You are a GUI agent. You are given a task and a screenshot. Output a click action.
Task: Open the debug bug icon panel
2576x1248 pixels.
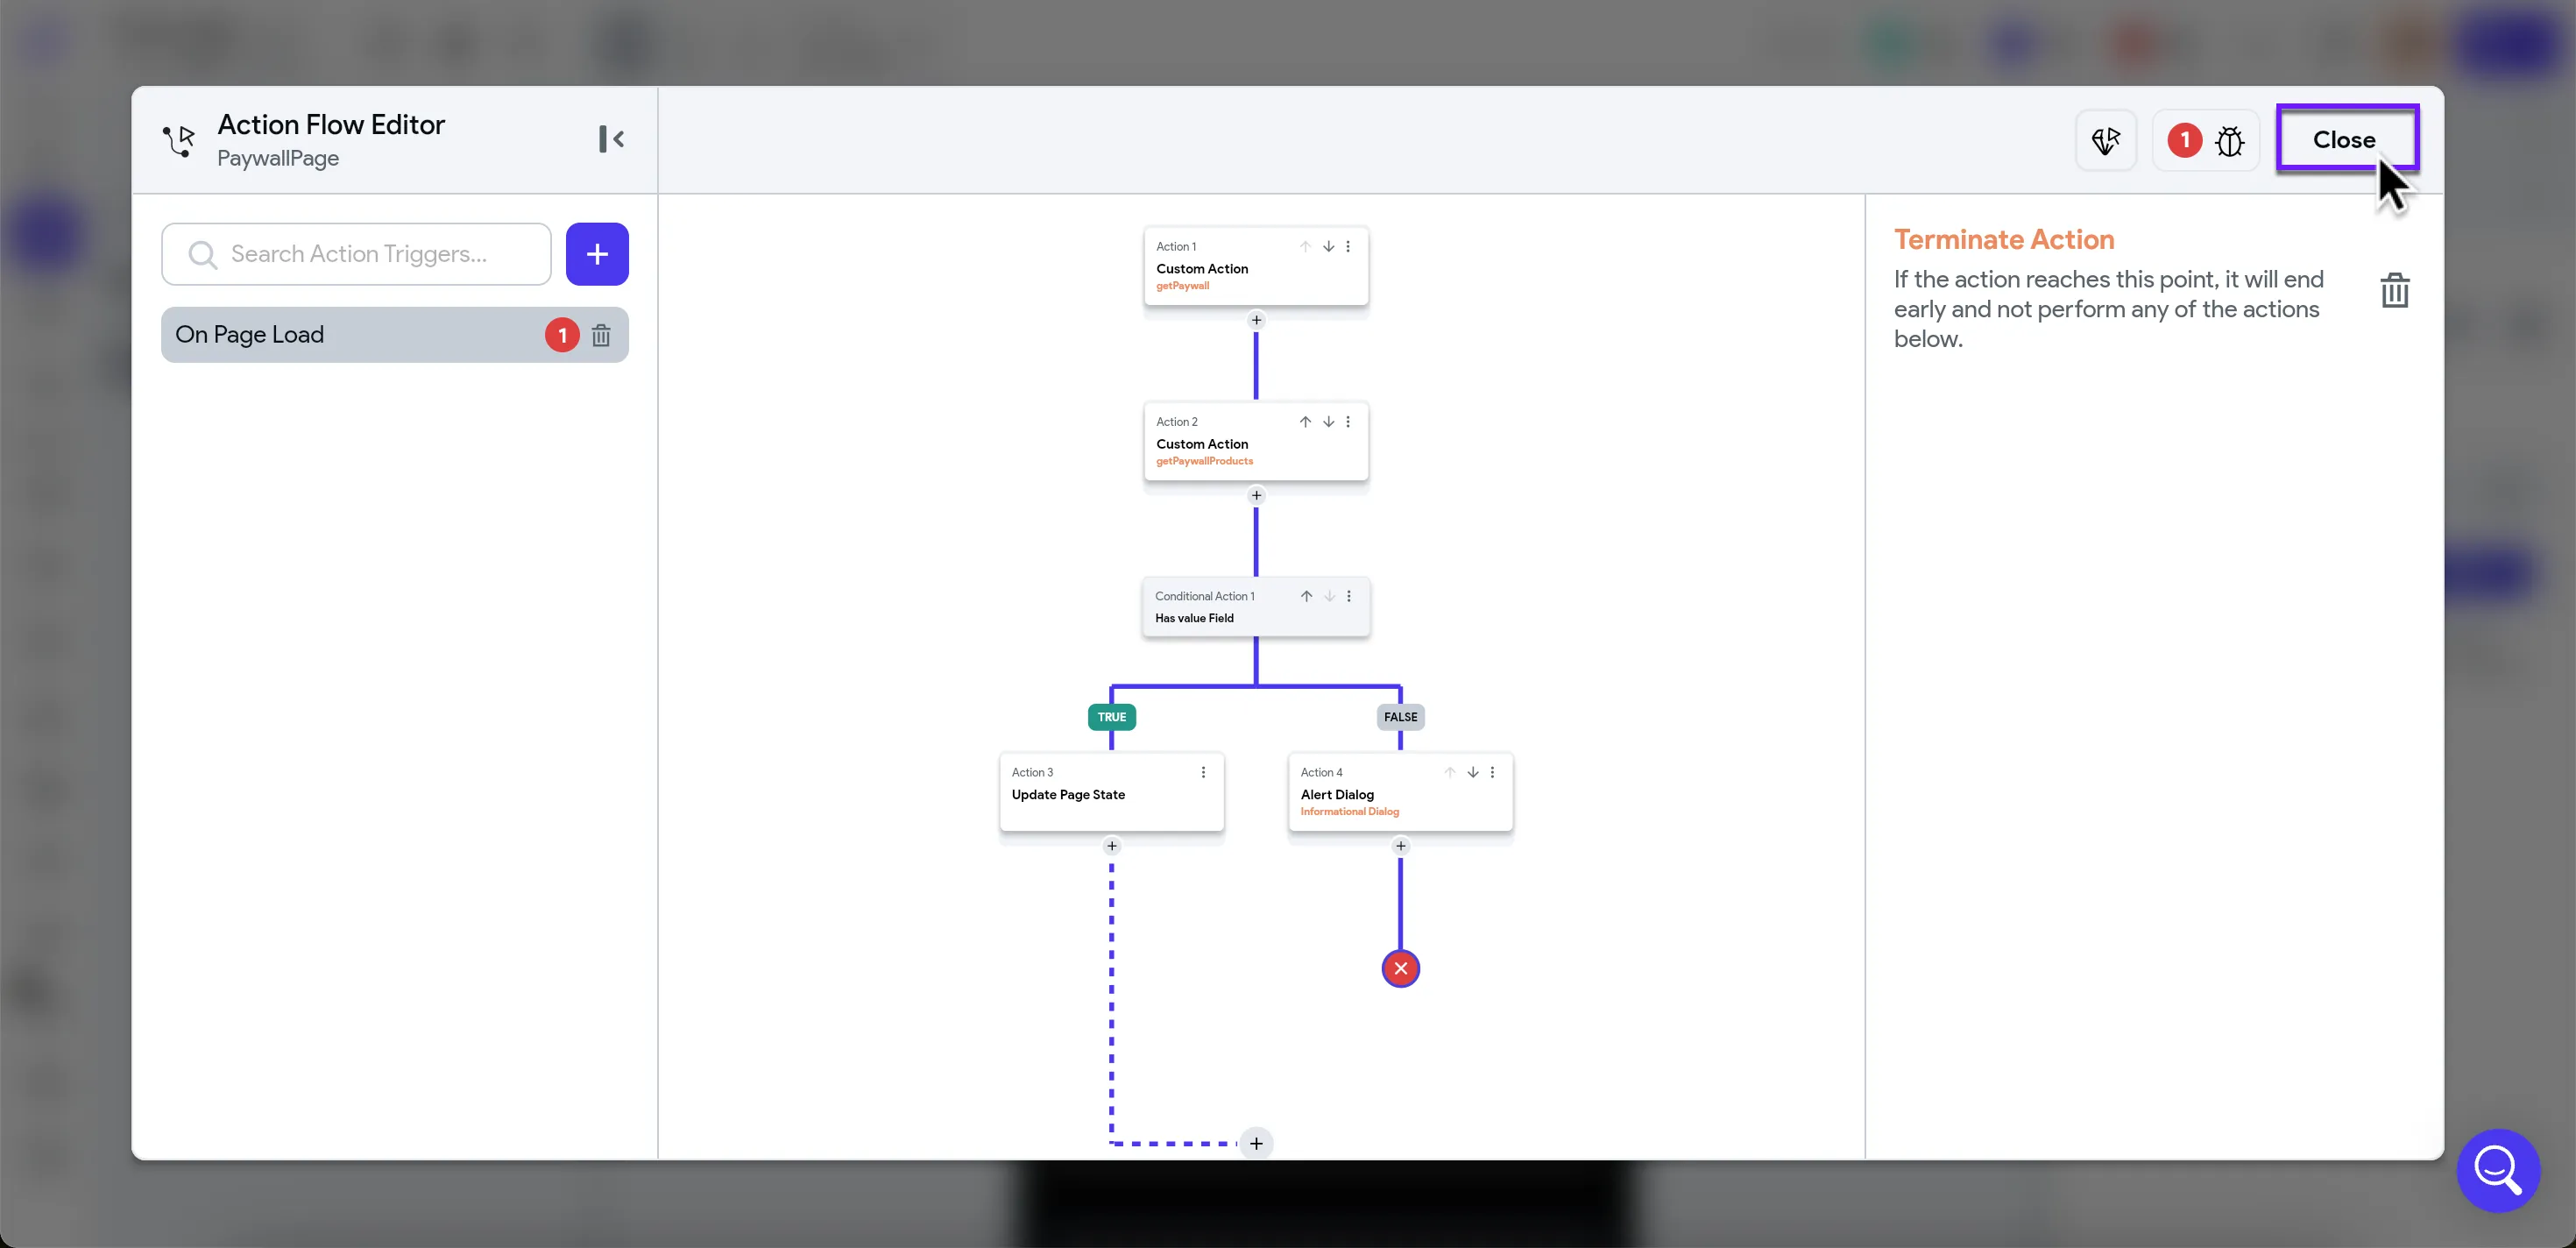(x=2229, y=141)
